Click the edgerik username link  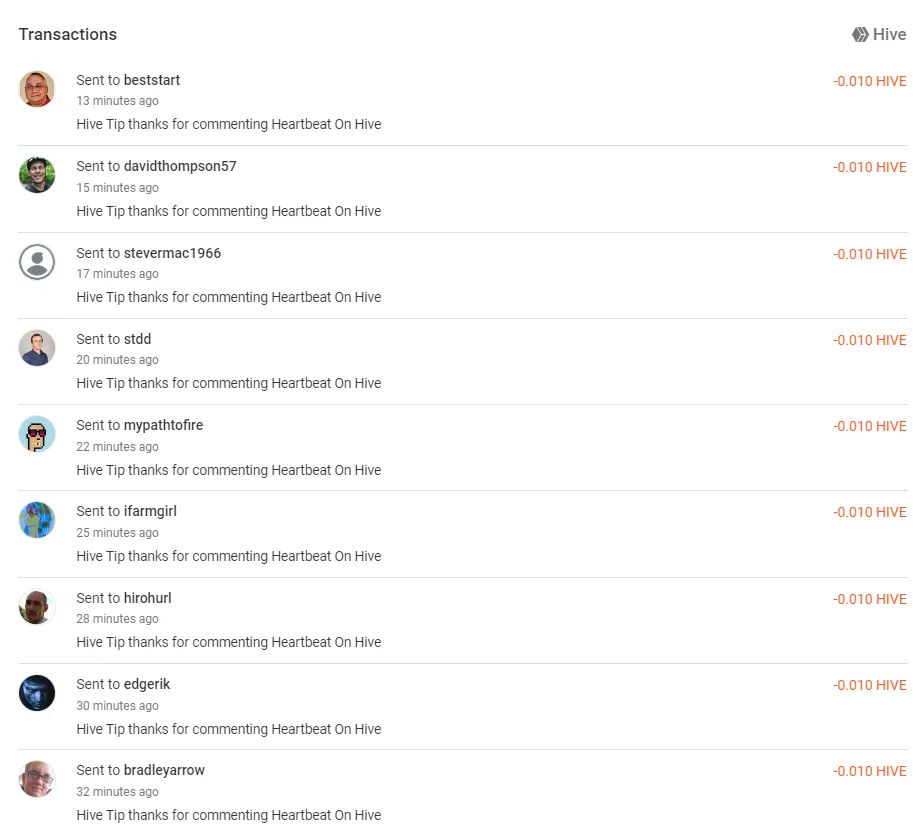[x=147, y=684]
